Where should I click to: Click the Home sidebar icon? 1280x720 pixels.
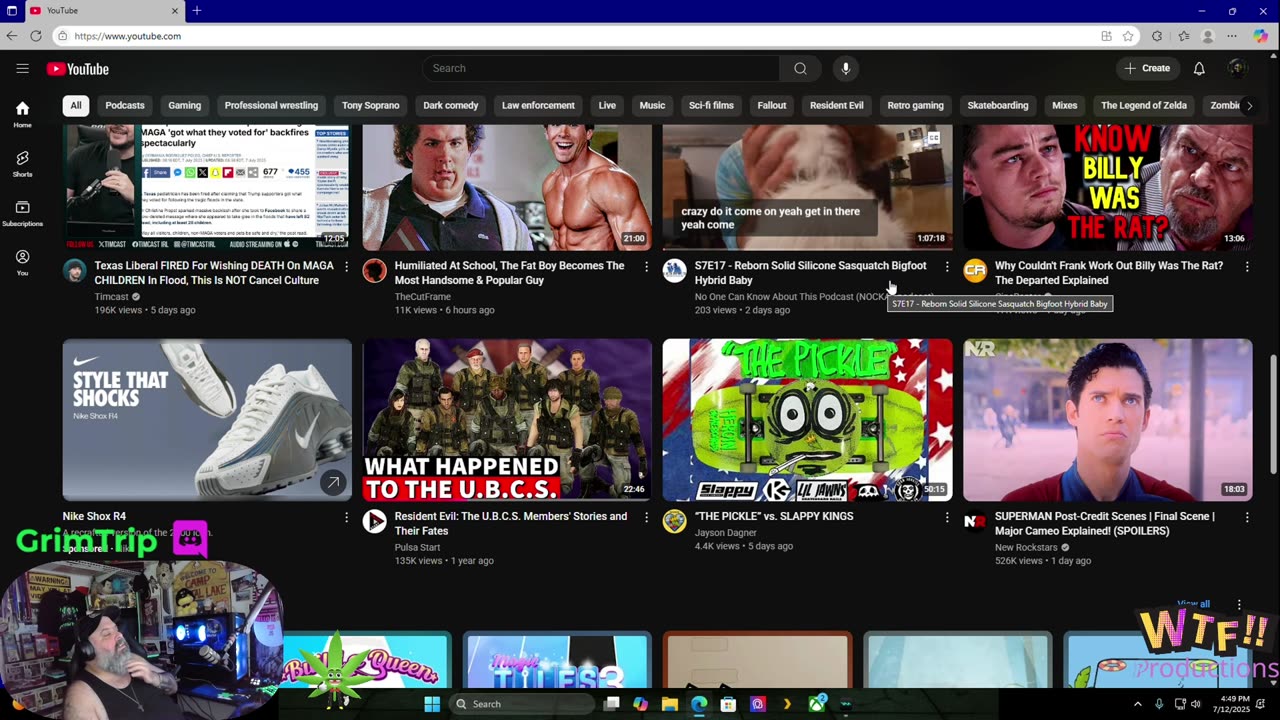(x=22, y=114)
